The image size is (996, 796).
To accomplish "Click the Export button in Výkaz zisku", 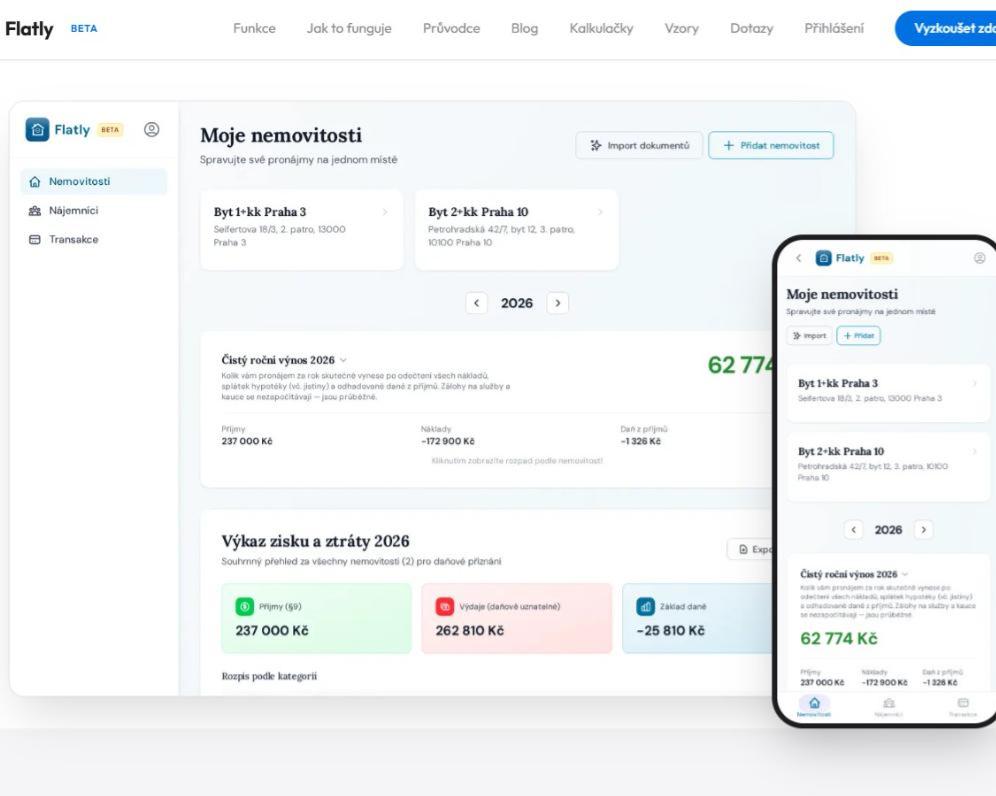I will pyautogui.click(x=751, y=550).
